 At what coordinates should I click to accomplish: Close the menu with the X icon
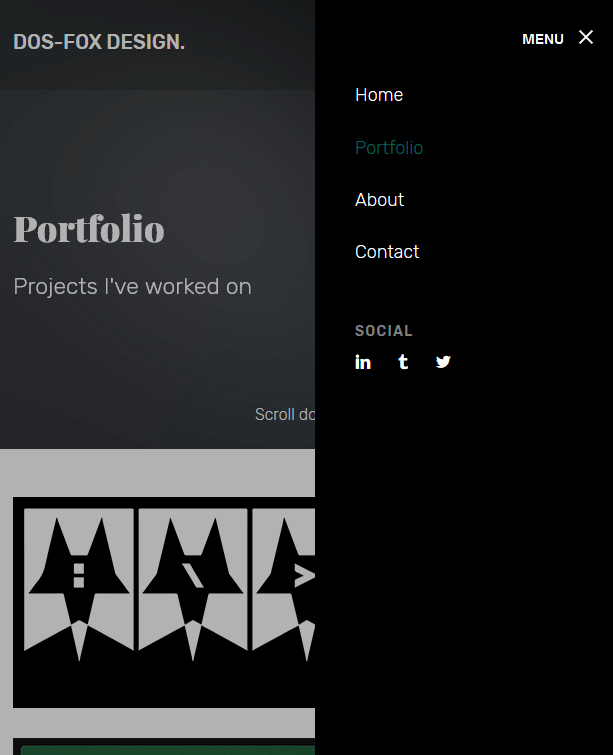point(586,38)
